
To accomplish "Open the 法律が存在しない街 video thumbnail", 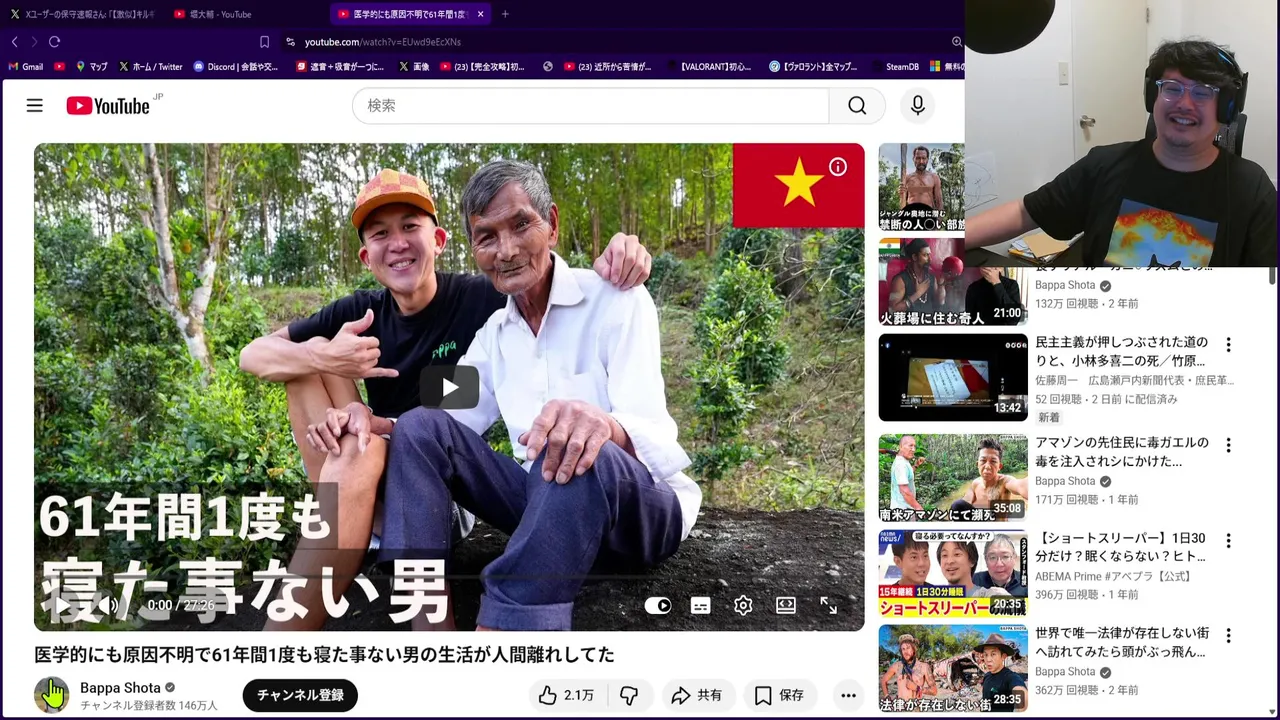I will pos(952,669).
